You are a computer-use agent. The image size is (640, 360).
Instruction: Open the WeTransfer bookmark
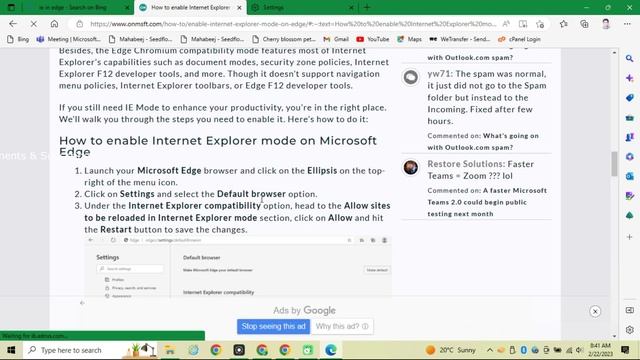point(460,39)
